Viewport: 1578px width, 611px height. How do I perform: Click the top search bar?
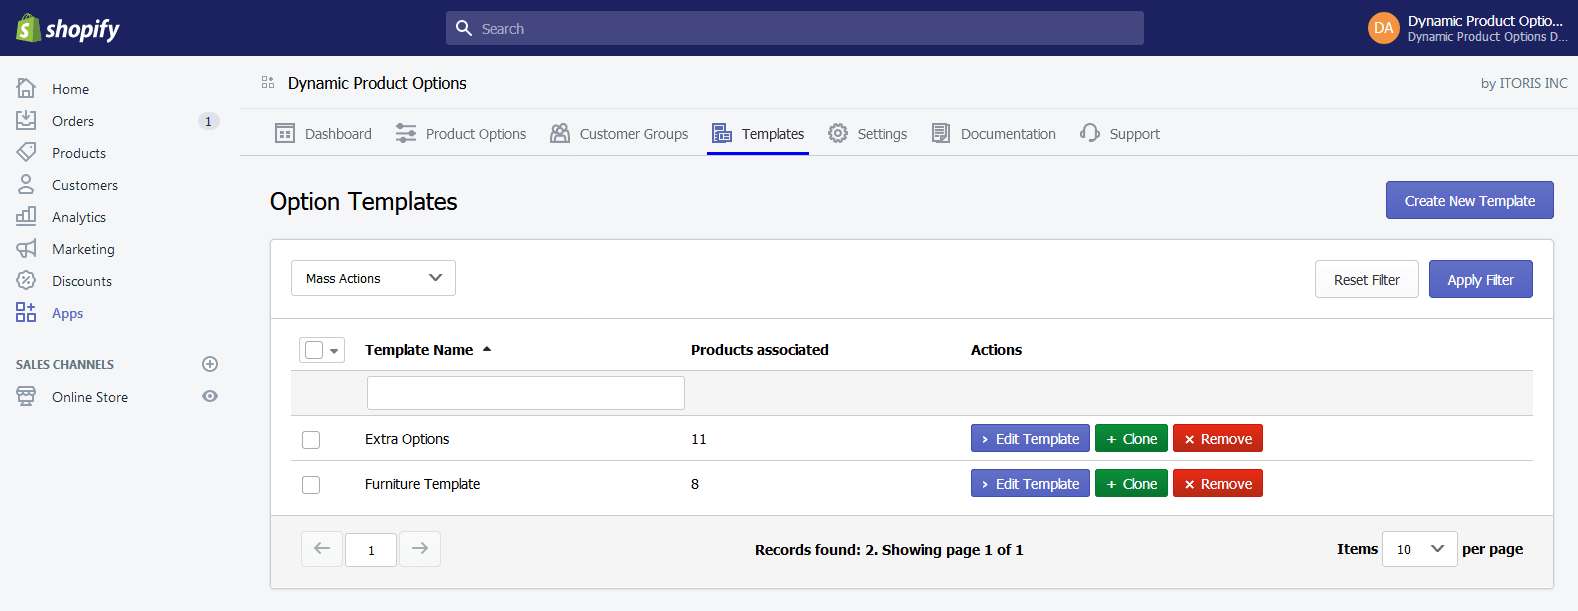pos(795,28)
